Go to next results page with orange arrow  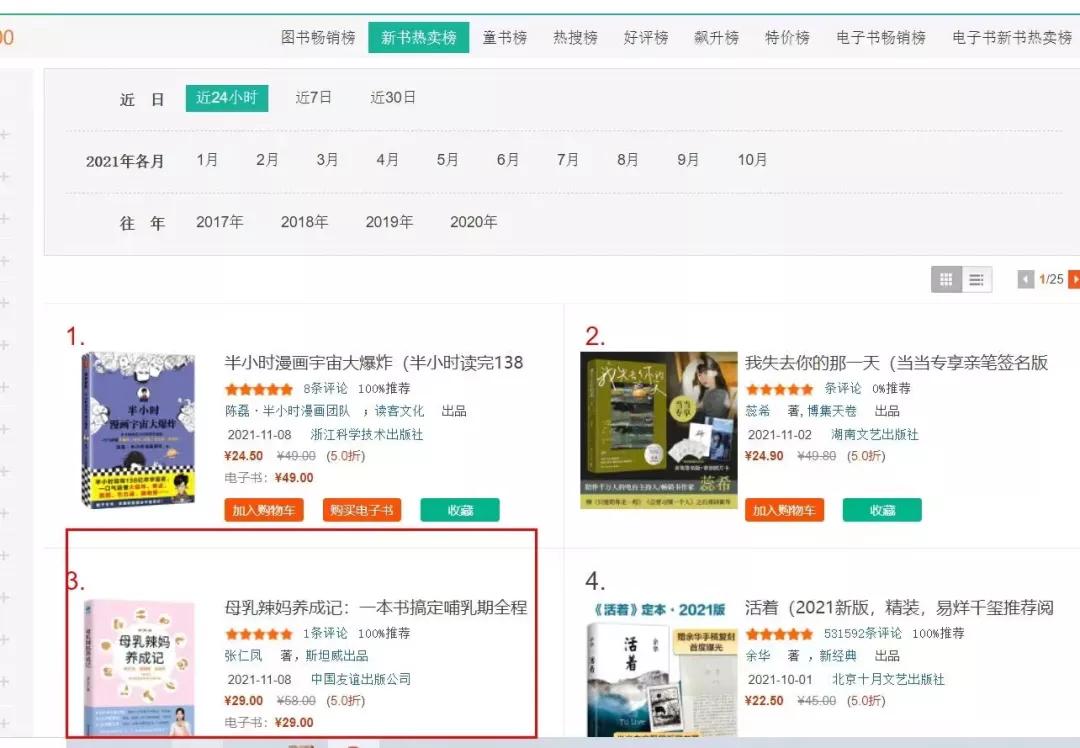[1073, 279]
